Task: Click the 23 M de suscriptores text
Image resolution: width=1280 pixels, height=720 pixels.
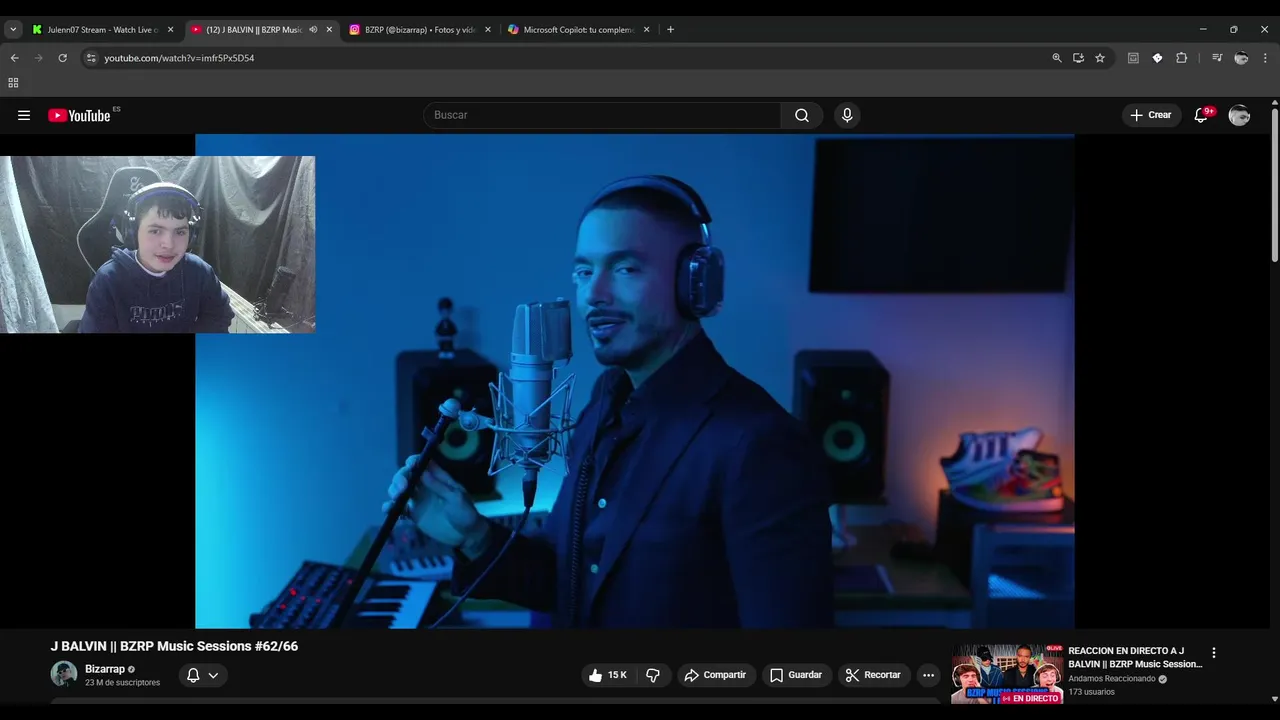Action: tap(122, 683)
